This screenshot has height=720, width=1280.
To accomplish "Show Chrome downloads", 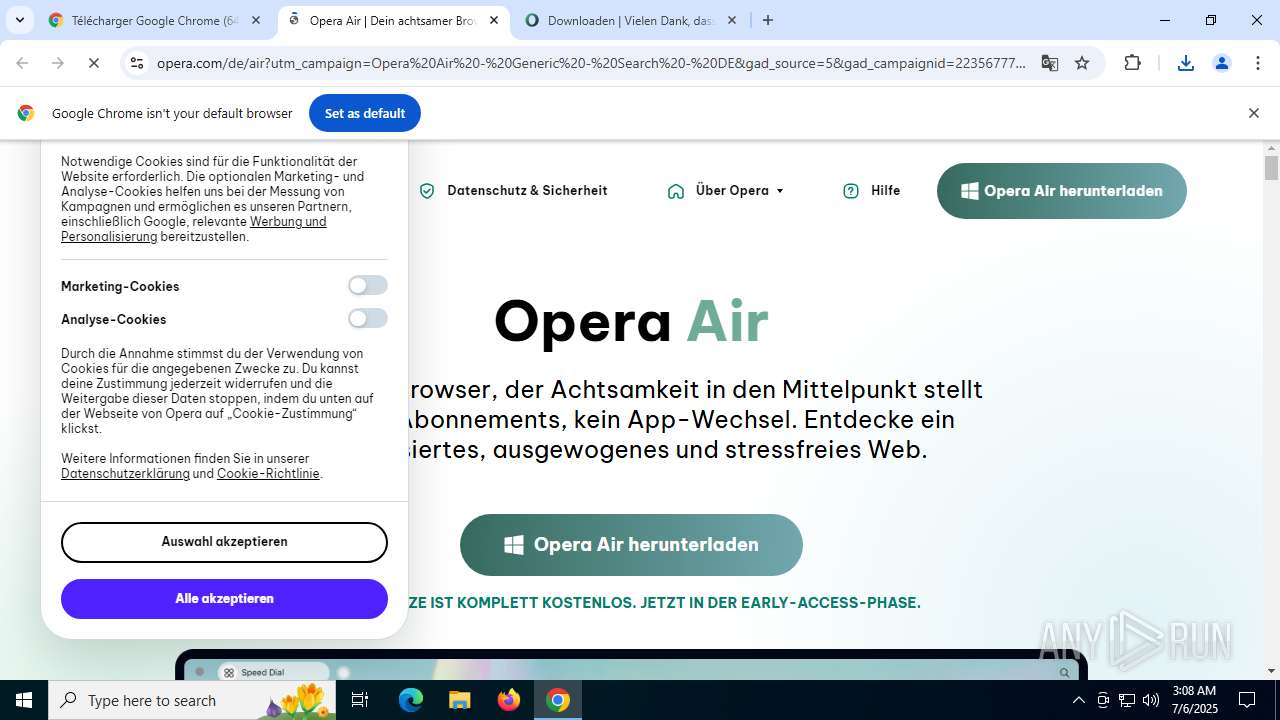I will 1185,63.
